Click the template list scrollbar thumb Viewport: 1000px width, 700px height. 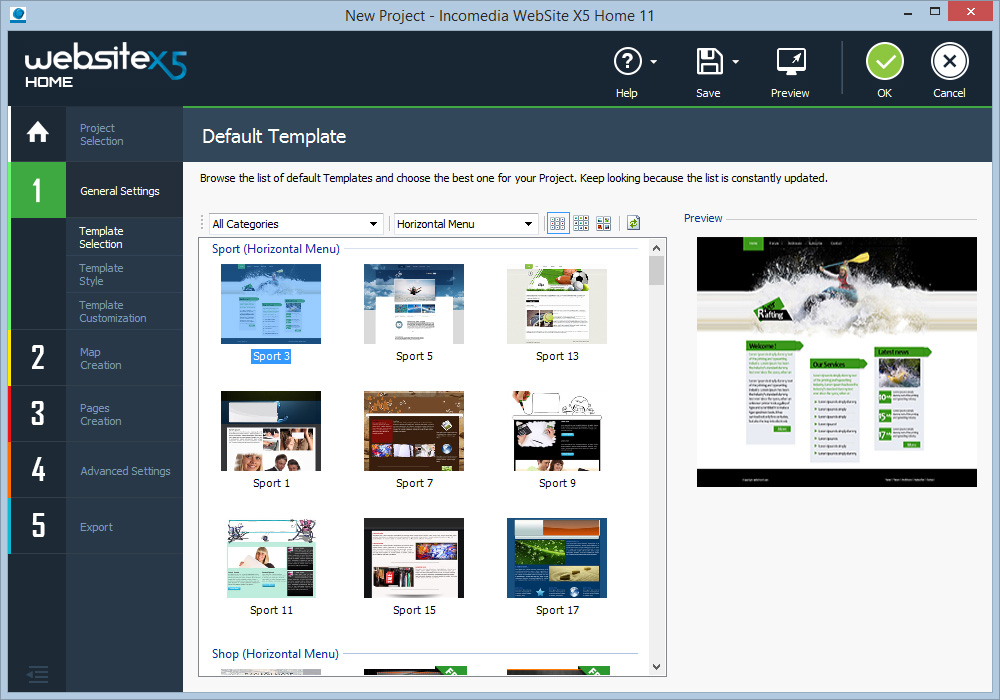[656, 270]
